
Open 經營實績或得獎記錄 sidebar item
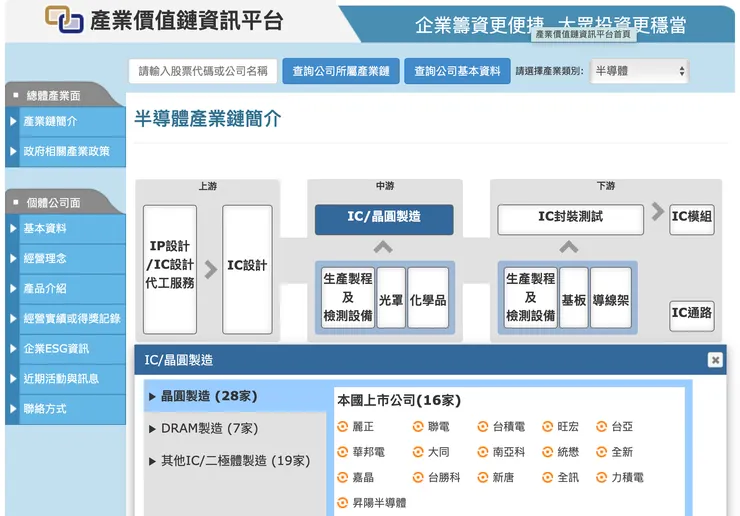72,319
